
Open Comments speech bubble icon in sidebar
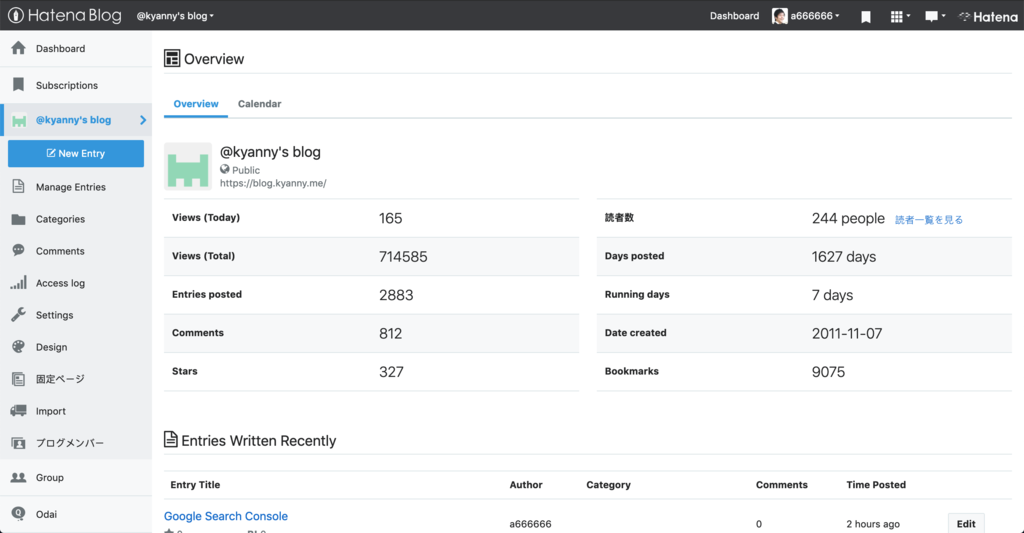pos(18,251)
